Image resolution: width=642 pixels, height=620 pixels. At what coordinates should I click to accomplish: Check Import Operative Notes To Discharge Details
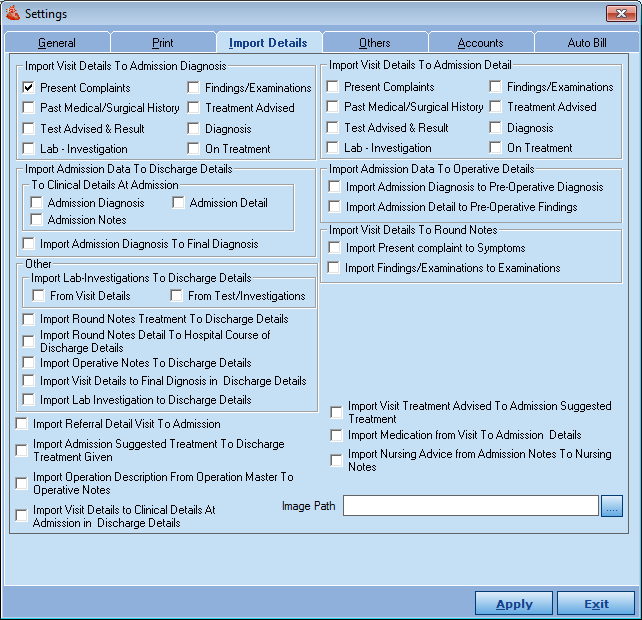tap(29, 363)
